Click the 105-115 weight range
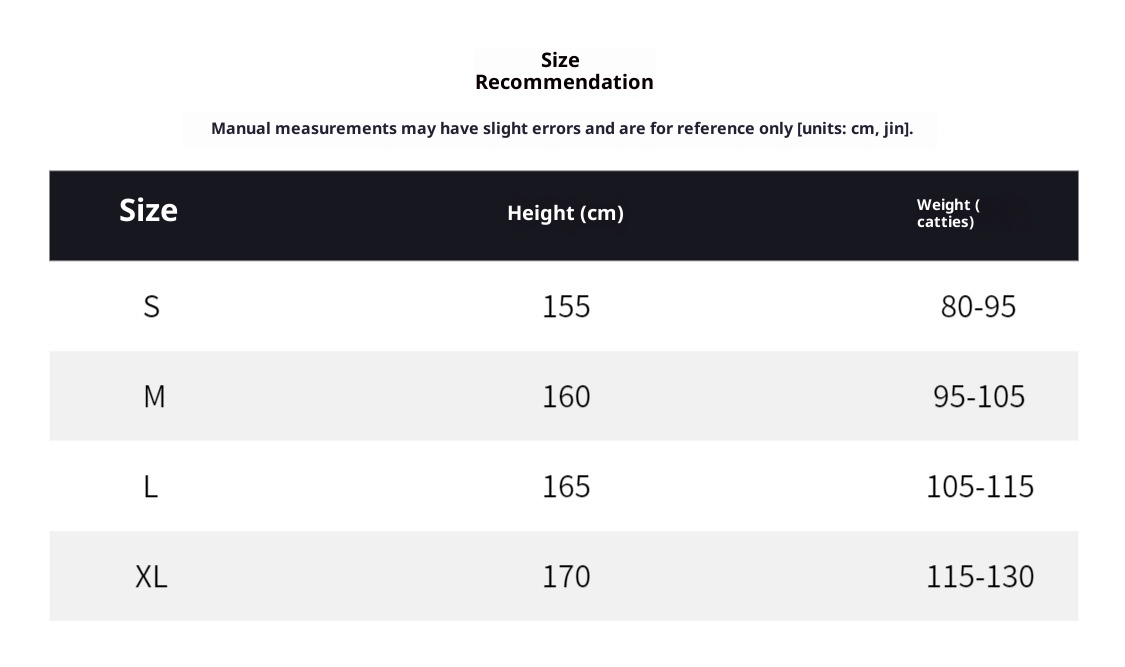 pyautogui.click(x=980, y=486)
